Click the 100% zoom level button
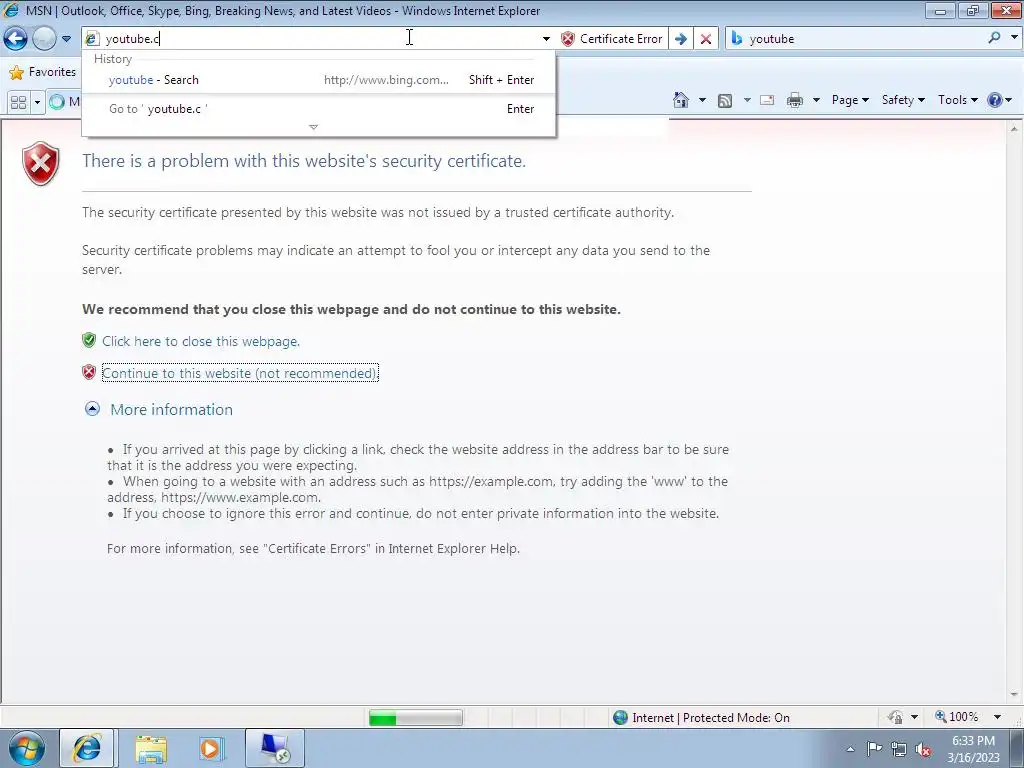Screen dimensions: 1024x768 957,717
